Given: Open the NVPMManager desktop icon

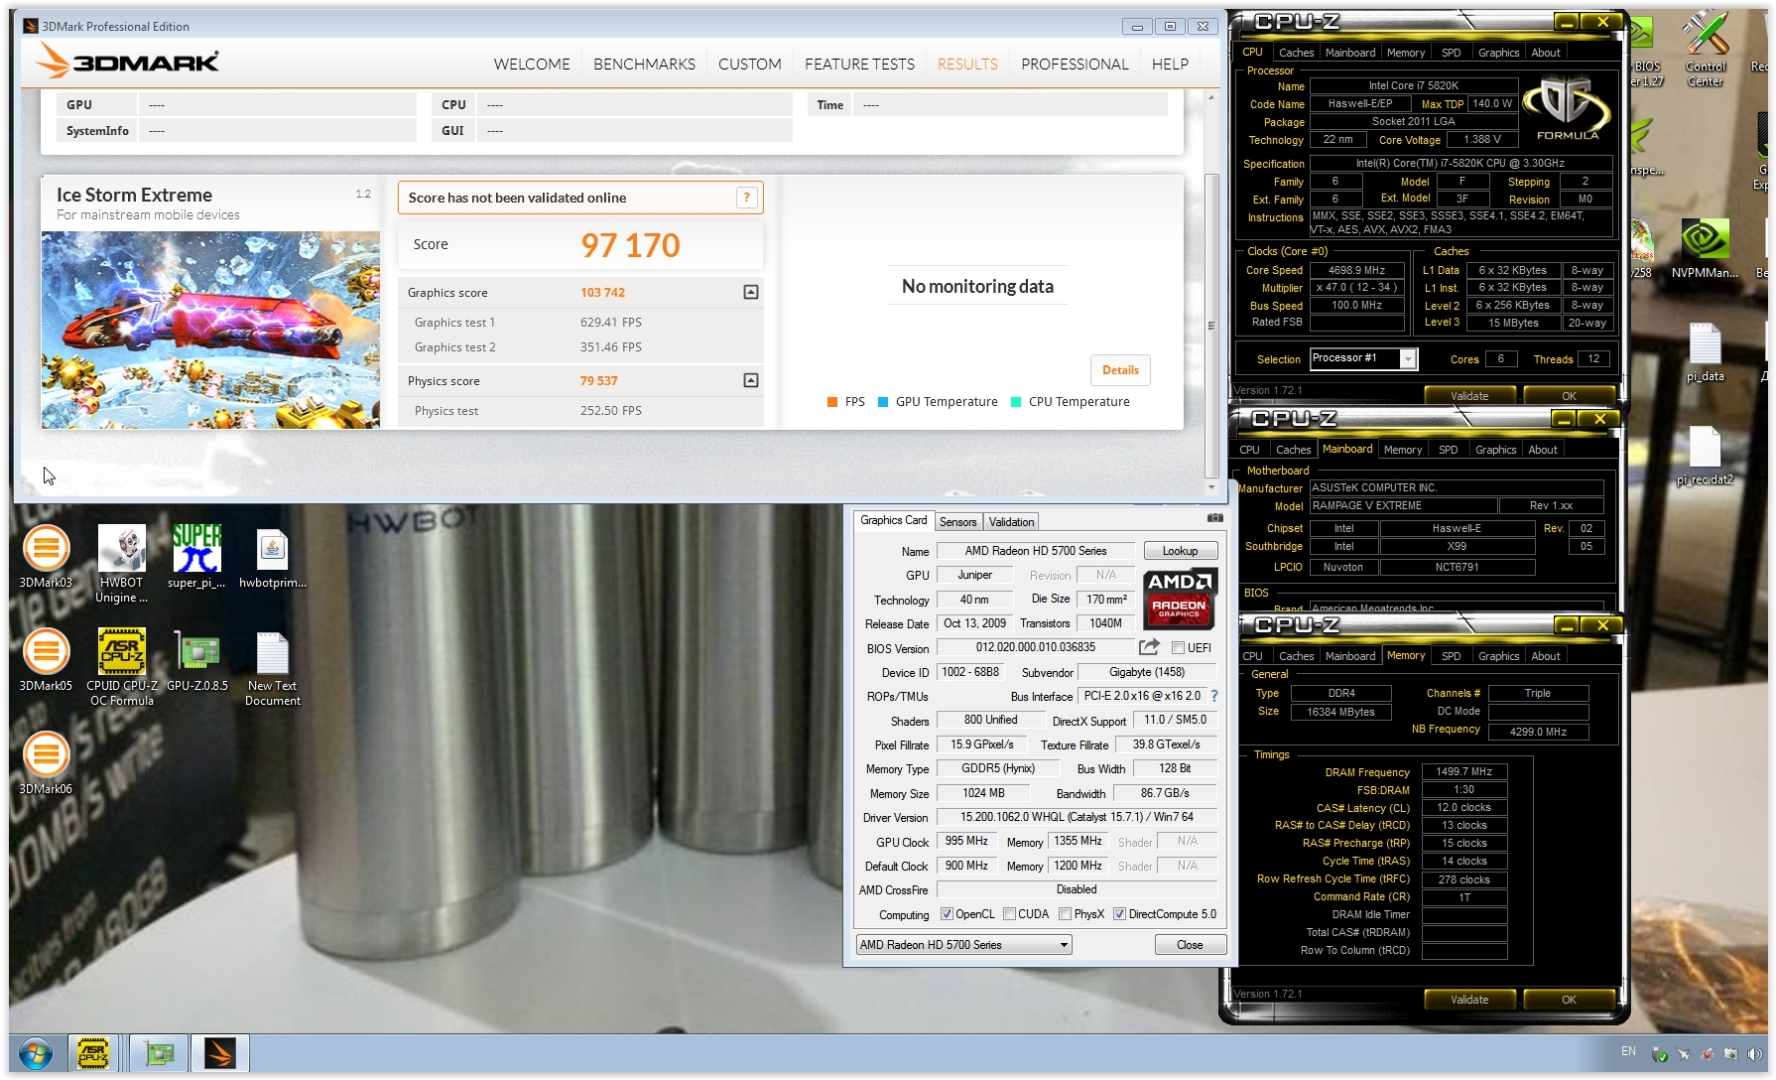Looking at the screenshot, I should (1704, 248).
